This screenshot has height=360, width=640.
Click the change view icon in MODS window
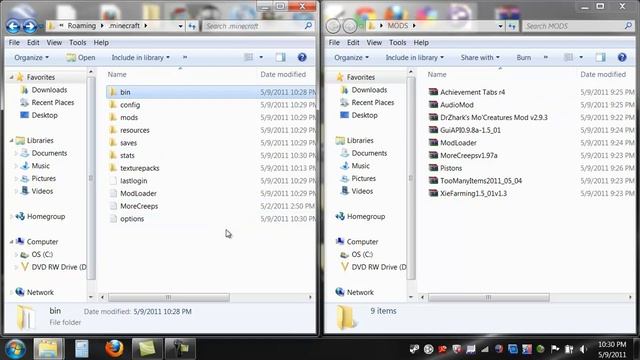568,58
